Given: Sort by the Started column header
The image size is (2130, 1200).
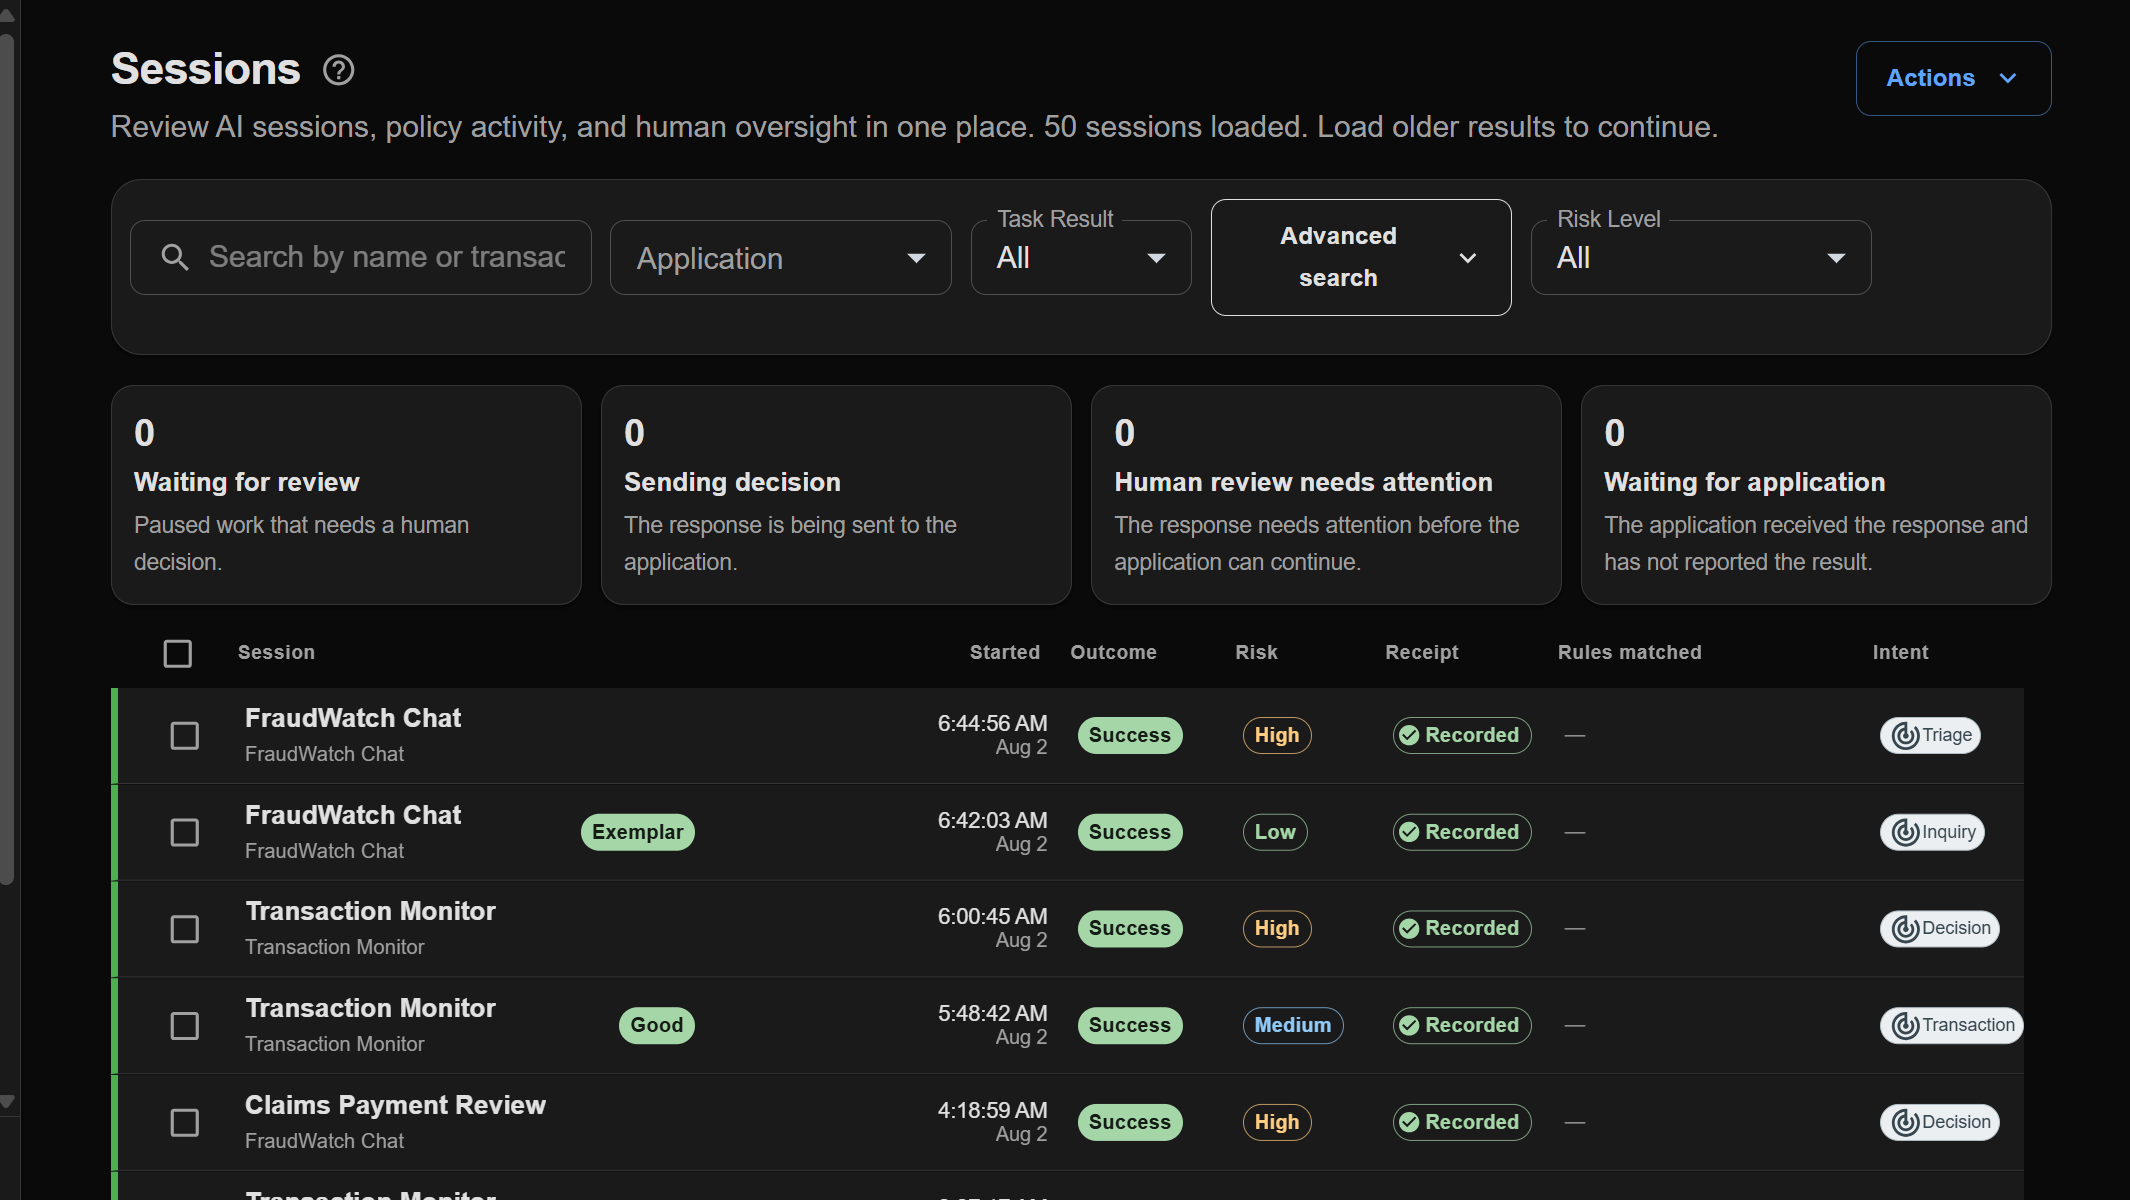Looking at the screenshot, I should tap(1004, 652).
